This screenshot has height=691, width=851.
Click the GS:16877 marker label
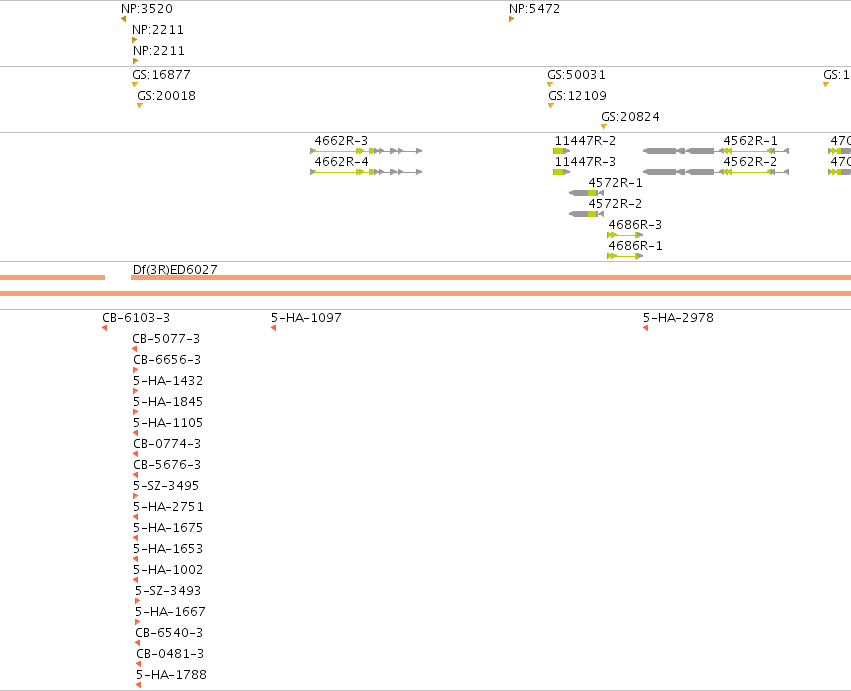161,74
